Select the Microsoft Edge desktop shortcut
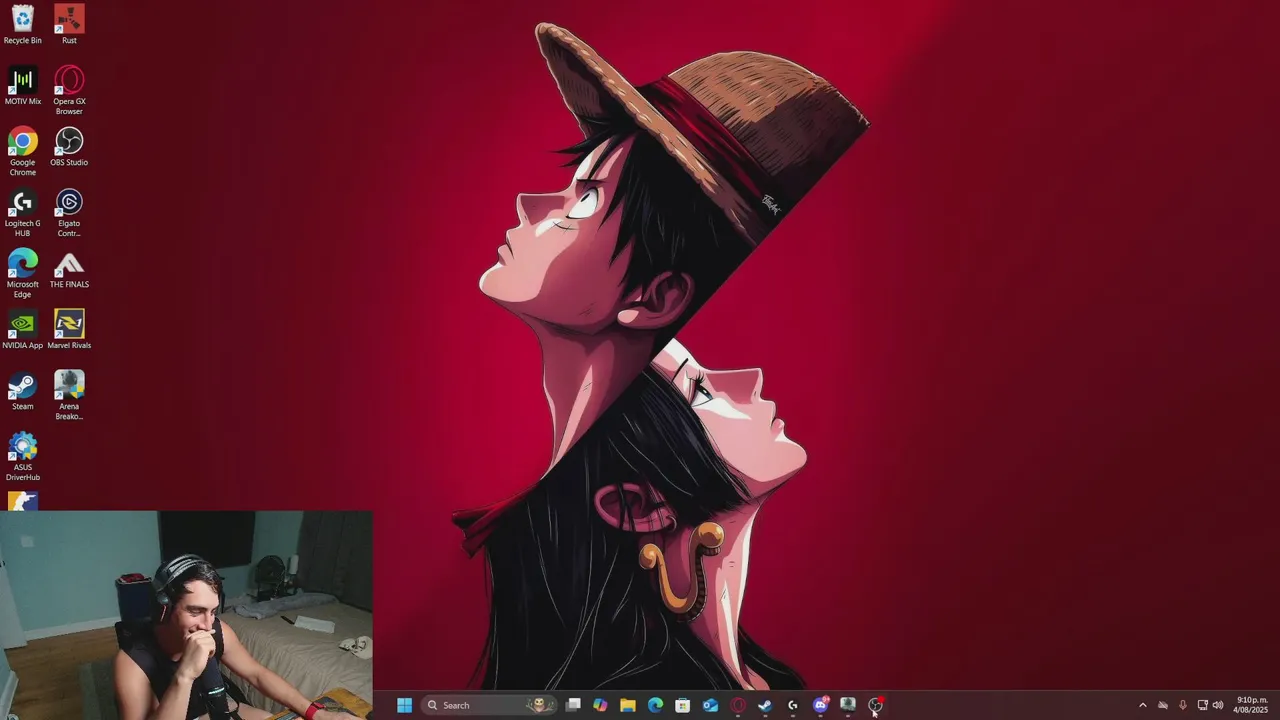The height and width of the screenshot is (720, 1280). pyautogui.click(x=22, y=274)
